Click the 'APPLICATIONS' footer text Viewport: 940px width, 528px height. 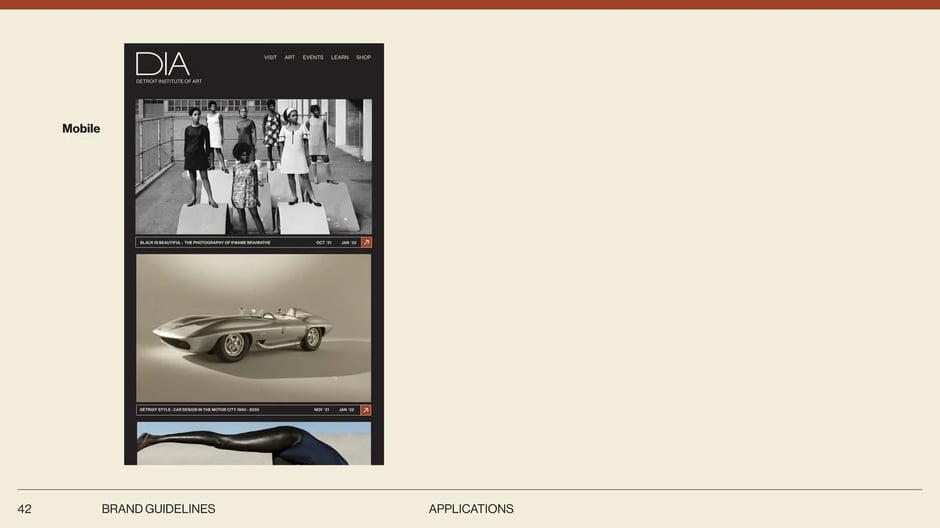(x=471, y=509)
